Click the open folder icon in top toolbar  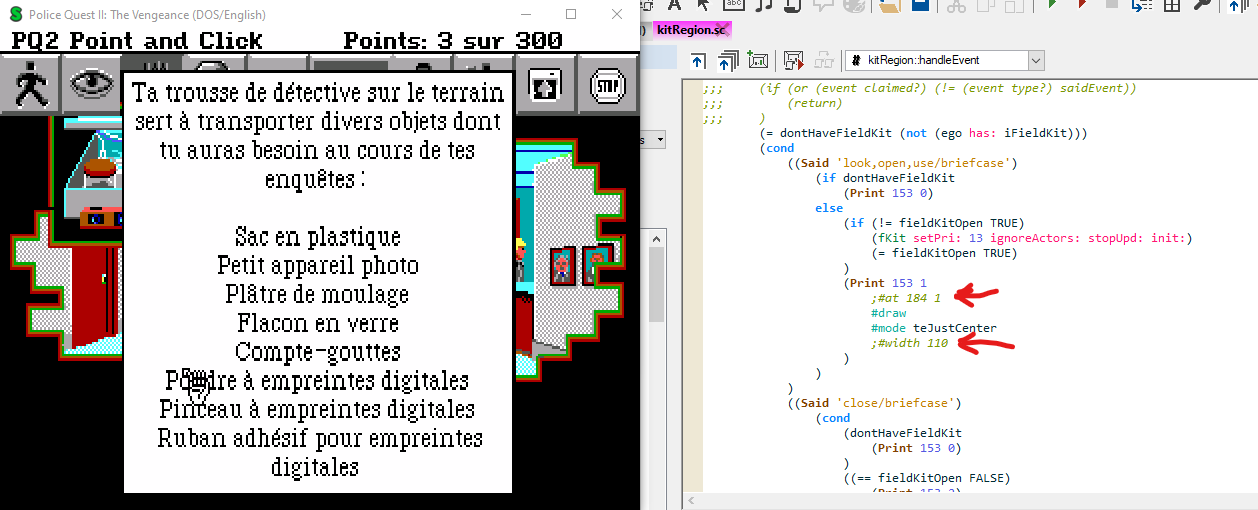(888, 6)
